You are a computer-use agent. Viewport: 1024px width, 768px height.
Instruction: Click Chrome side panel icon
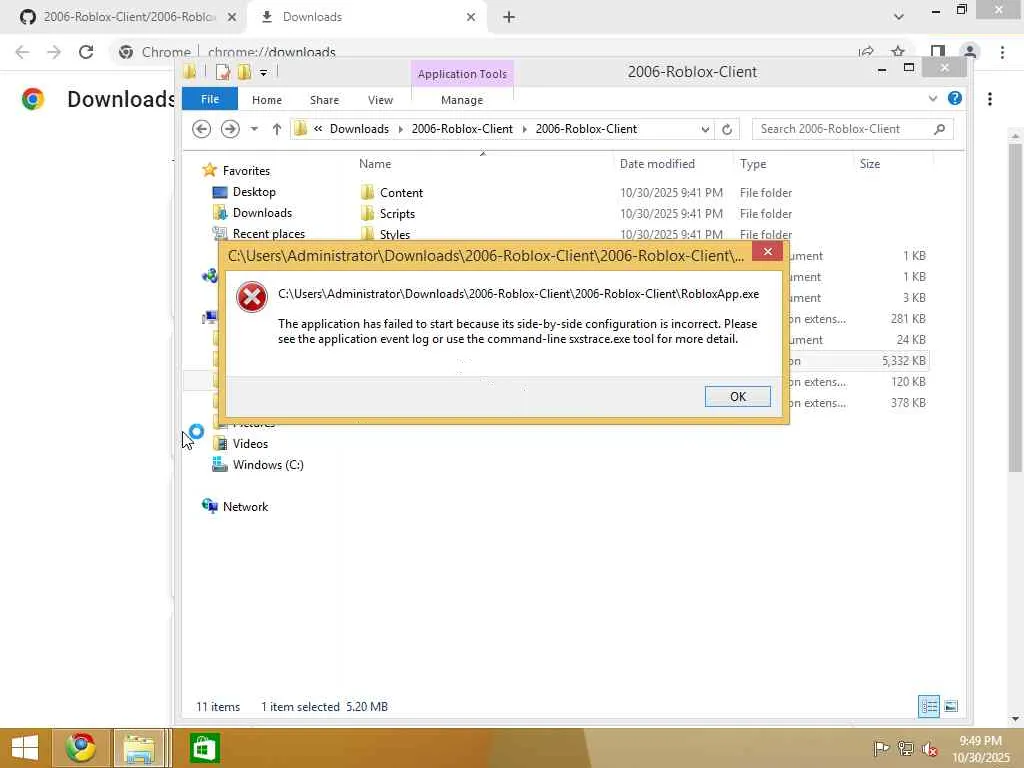pos(937,52)
